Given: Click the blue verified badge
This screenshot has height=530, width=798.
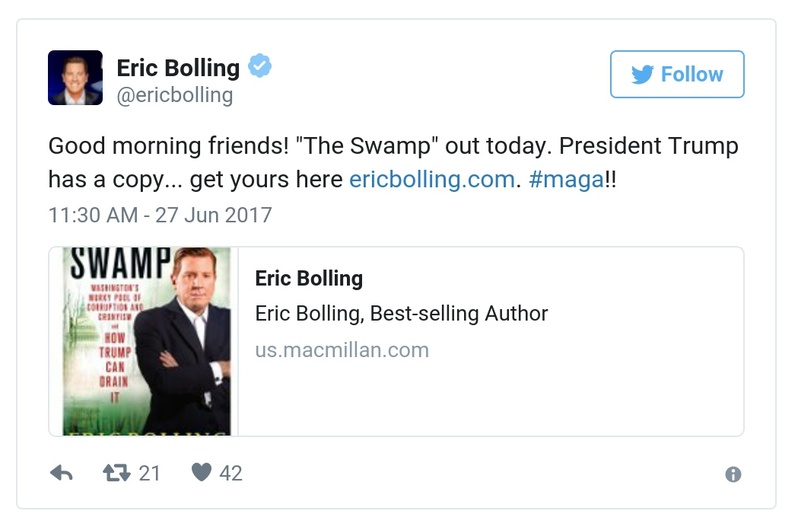Looking at the screenshot, I should [x=261, y=67].
